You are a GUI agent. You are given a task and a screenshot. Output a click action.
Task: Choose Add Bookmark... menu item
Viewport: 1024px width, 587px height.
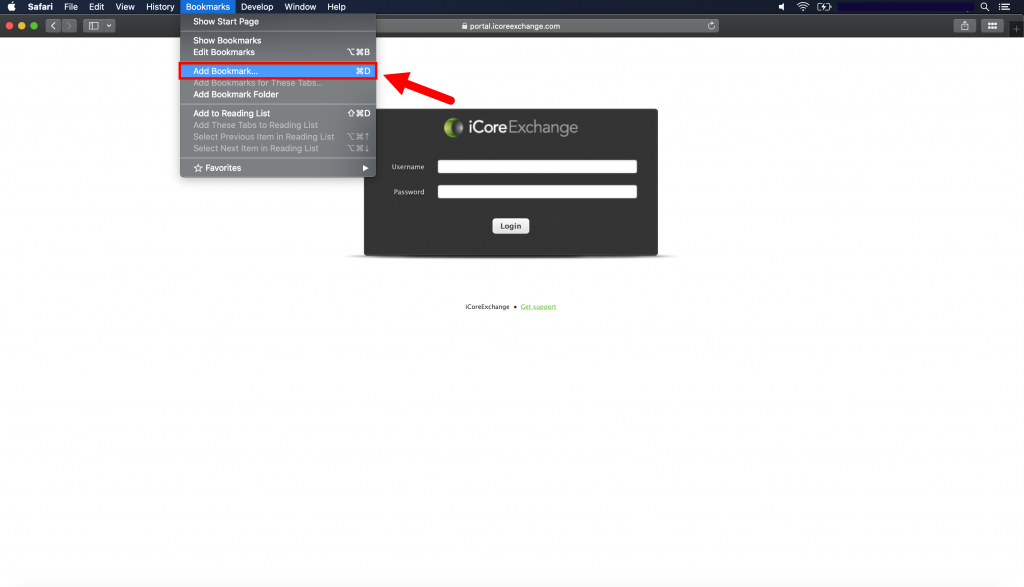pos(278,71)
